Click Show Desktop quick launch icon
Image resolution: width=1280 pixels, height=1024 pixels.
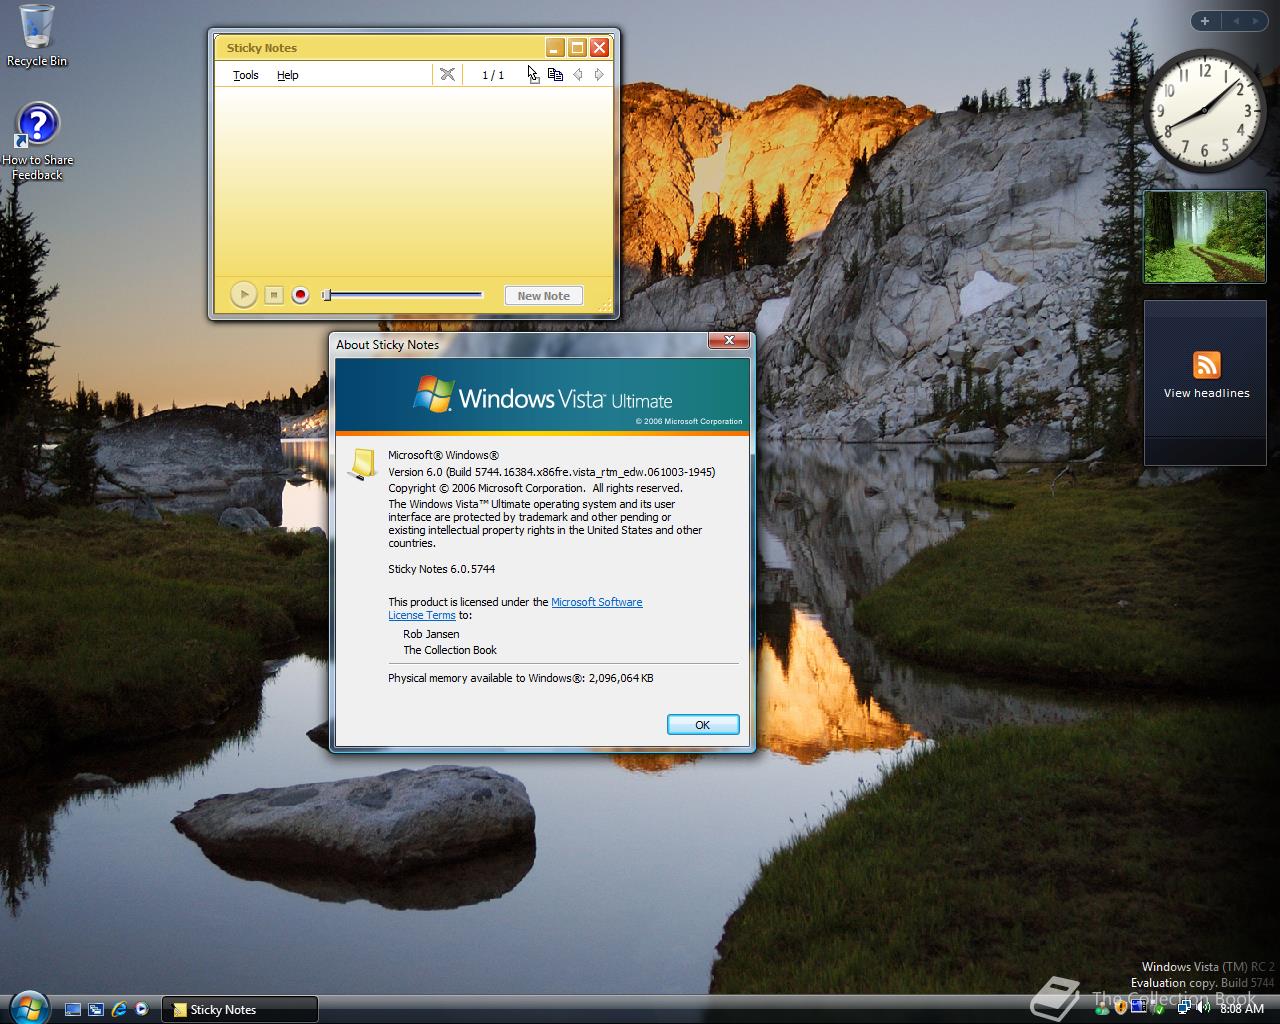coord(73,1009)
